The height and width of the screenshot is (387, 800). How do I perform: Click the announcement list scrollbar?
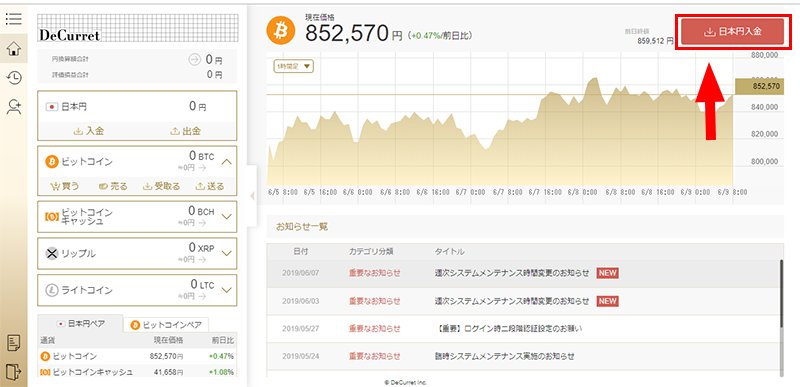point(781,293)
